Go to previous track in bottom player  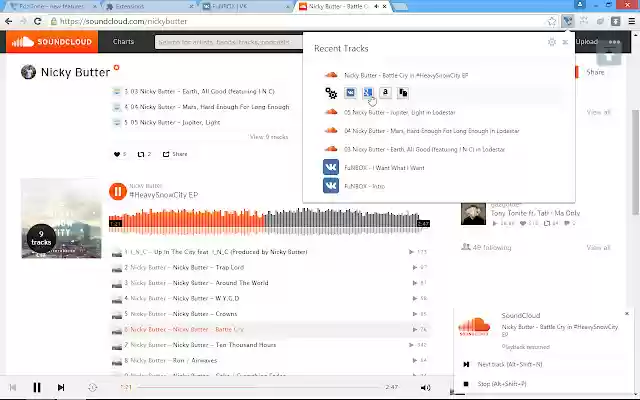[x=13, y=387]
